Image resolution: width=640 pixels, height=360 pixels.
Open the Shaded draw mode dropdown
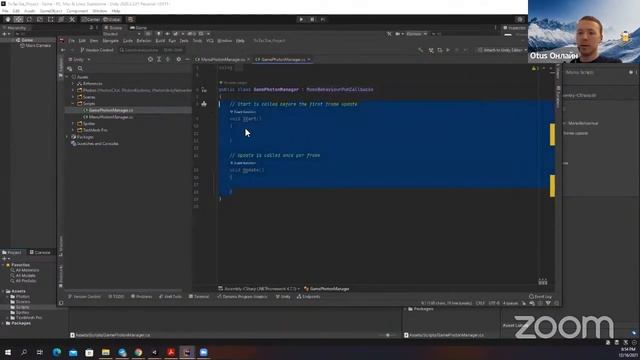(x=121, y=34)
